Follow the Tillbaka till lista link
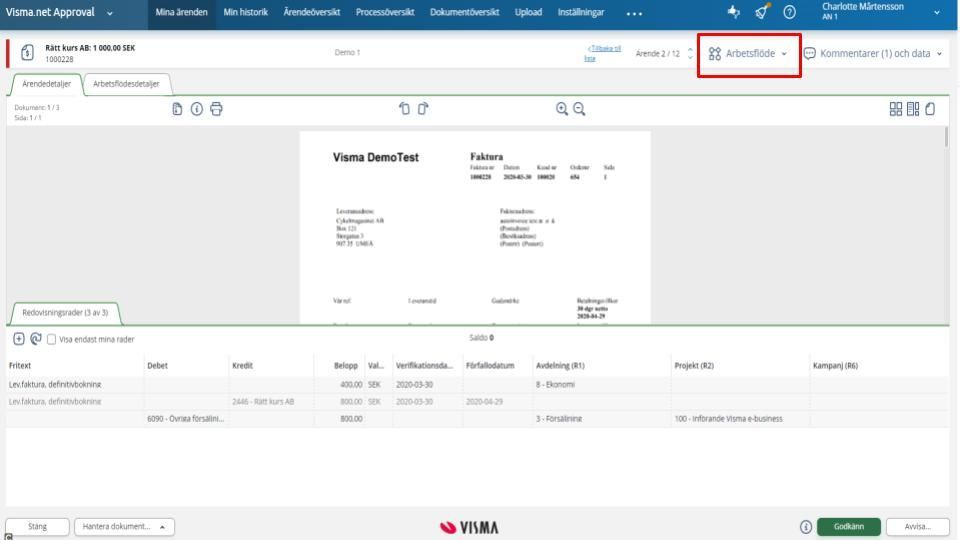 [602, 53]
